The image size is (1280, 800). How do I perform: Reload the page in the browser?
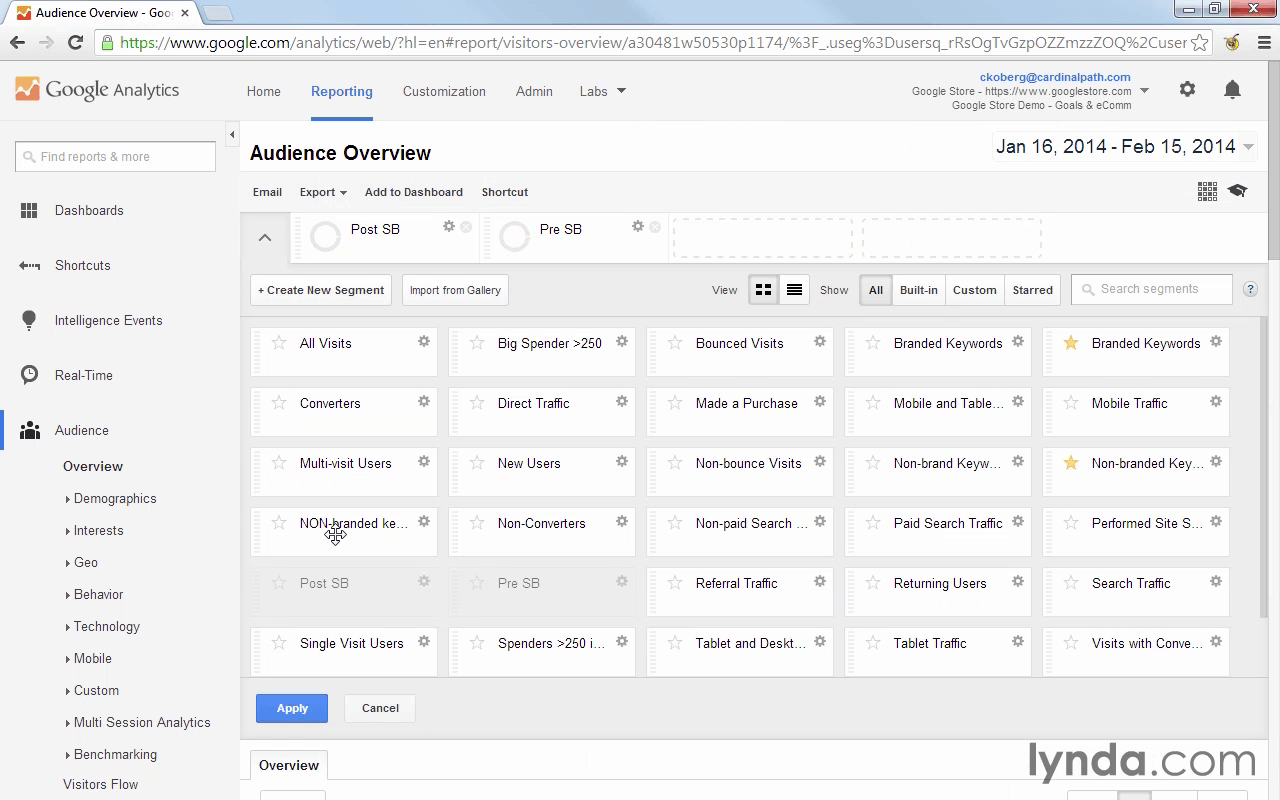[x=75, y=42]
